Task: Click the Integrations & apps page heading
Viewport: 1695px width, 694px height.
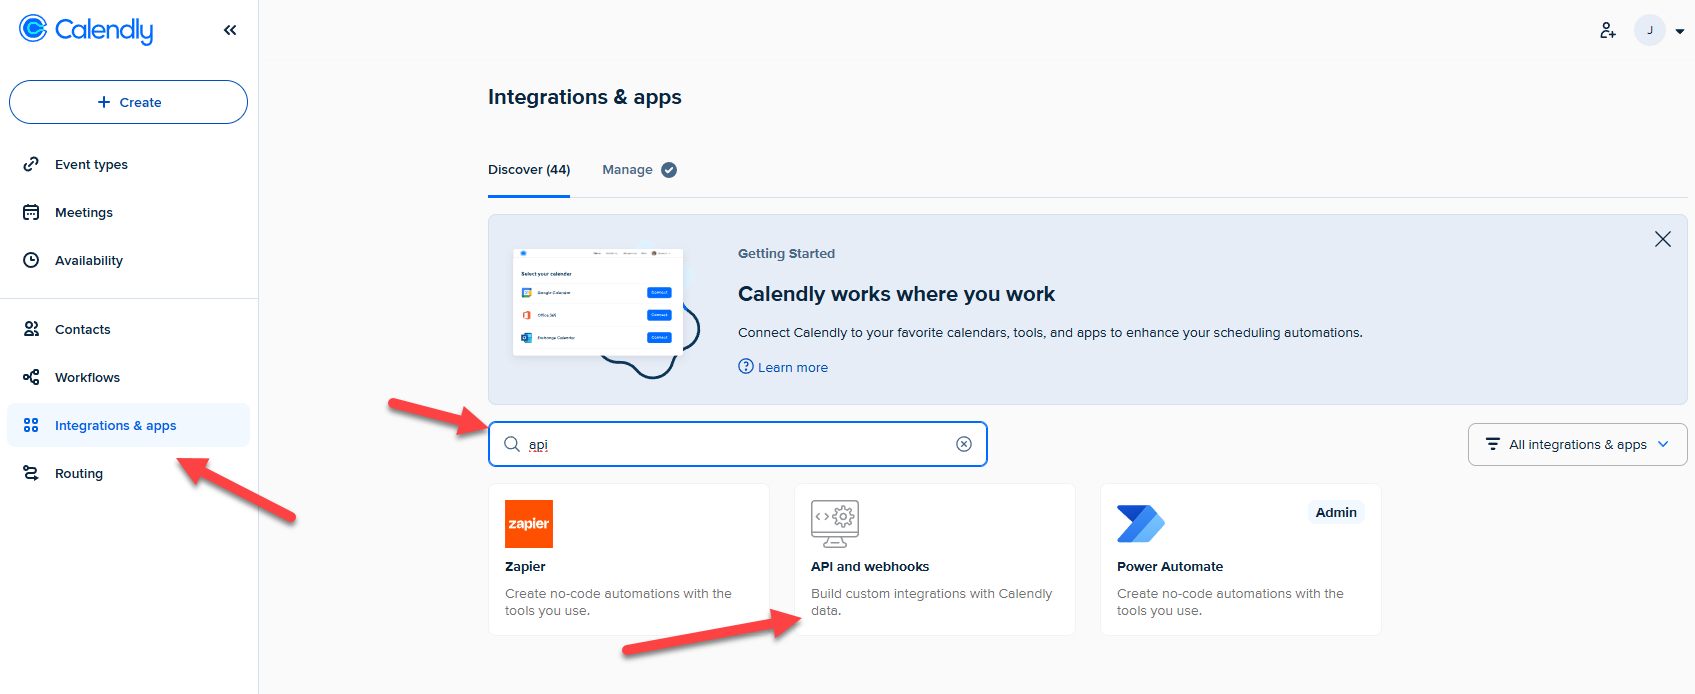Action: (585, 97)
